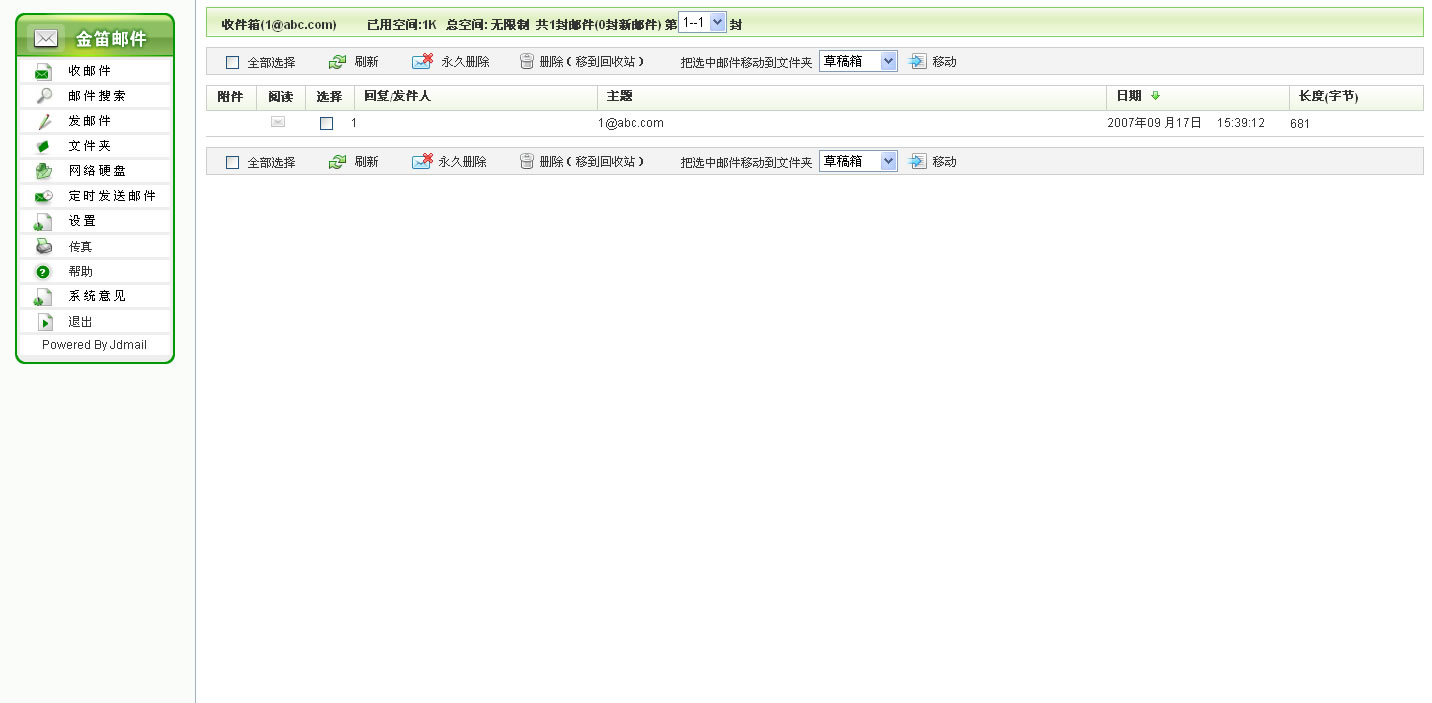Open the top 草稿箱 folder dropdown

pyautogui.click(x=858, y=61)
